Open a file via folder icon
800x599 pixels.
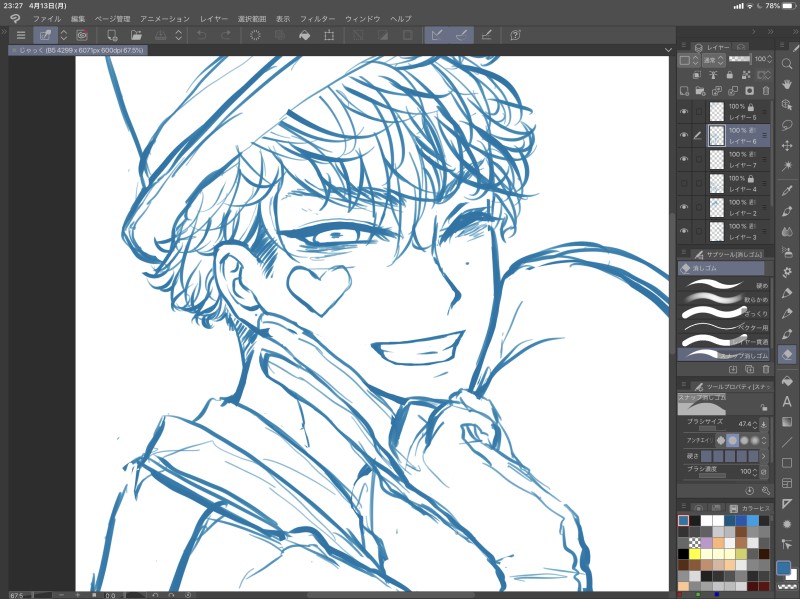tap(136, 35)
